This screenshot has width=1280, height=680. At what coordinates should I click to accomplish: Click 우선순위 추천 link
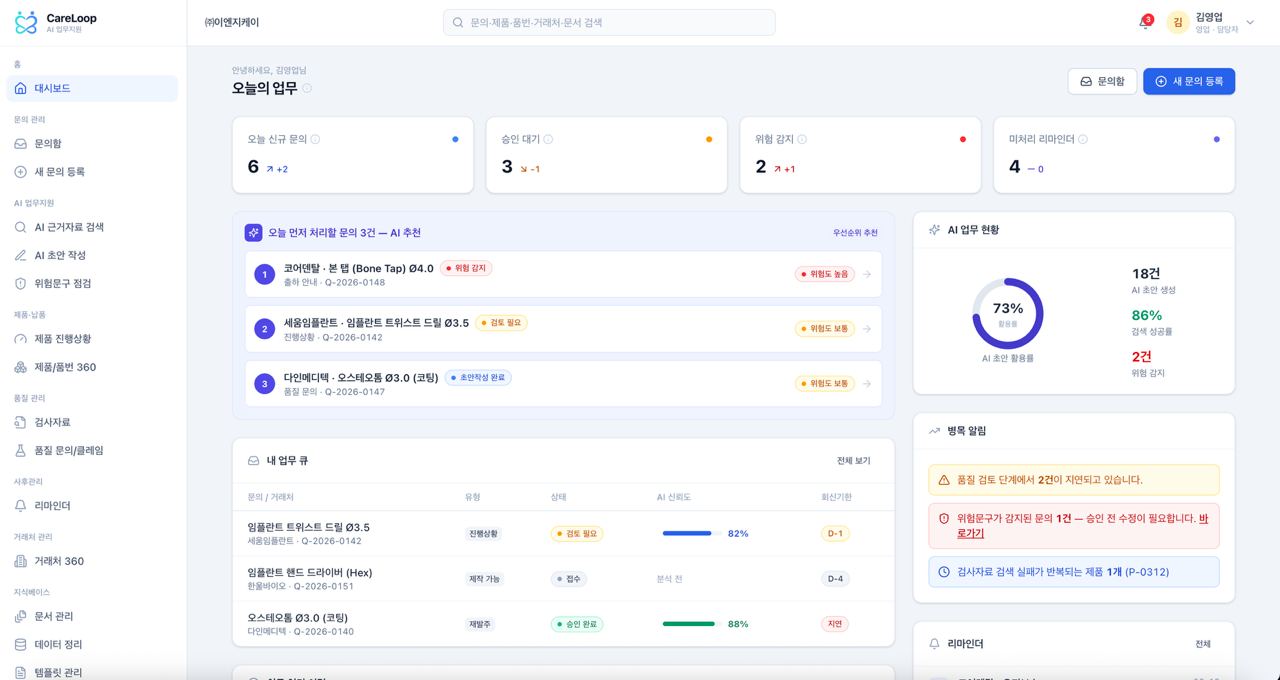(855, 233)
